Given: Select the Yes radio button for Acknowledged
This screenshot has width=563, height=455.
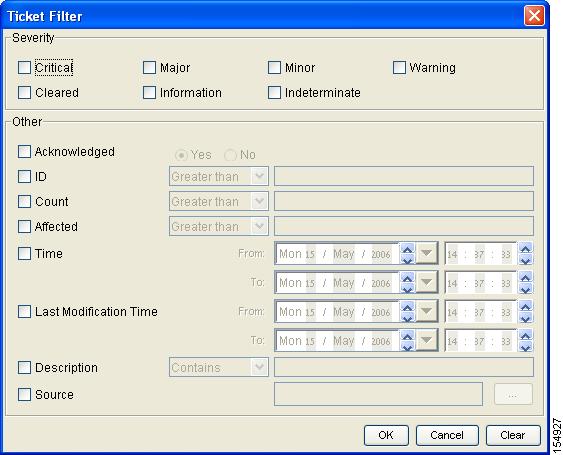Looking at the screenshot, I should coord(181,155).
